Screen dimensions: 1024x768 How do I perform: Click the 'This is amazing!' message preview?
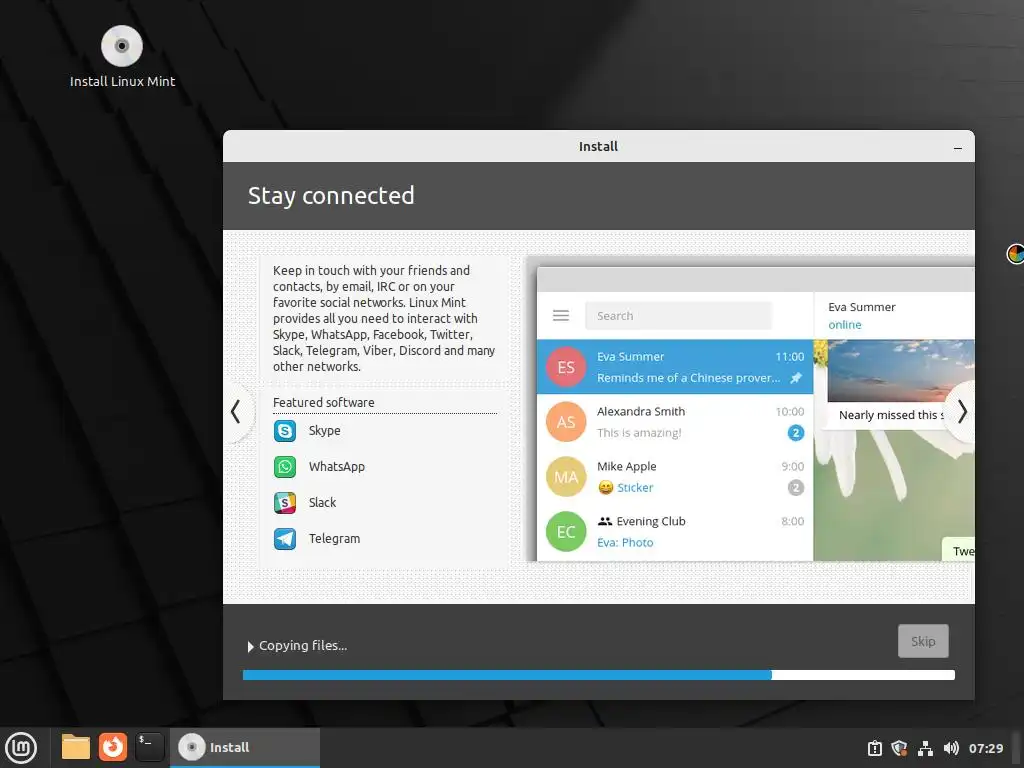[639, 433]
